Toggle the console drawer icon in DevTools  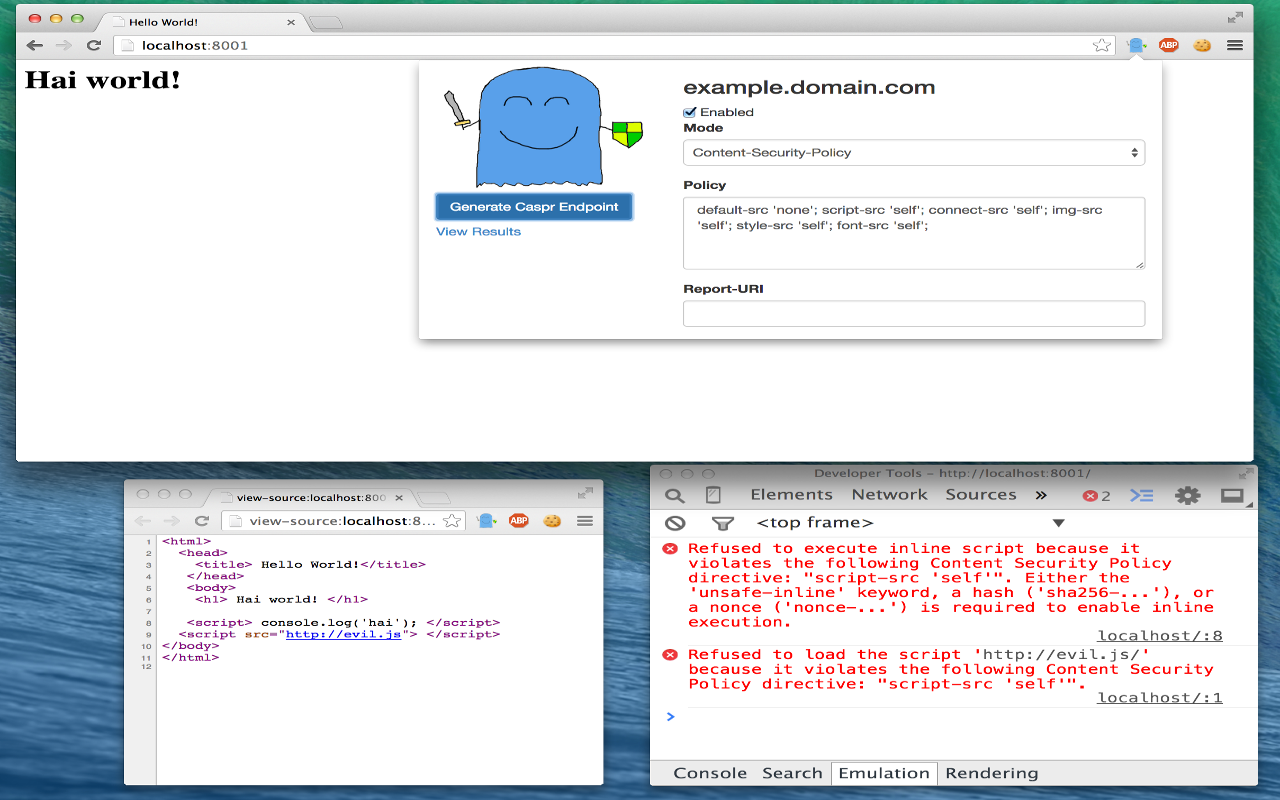1142,495
